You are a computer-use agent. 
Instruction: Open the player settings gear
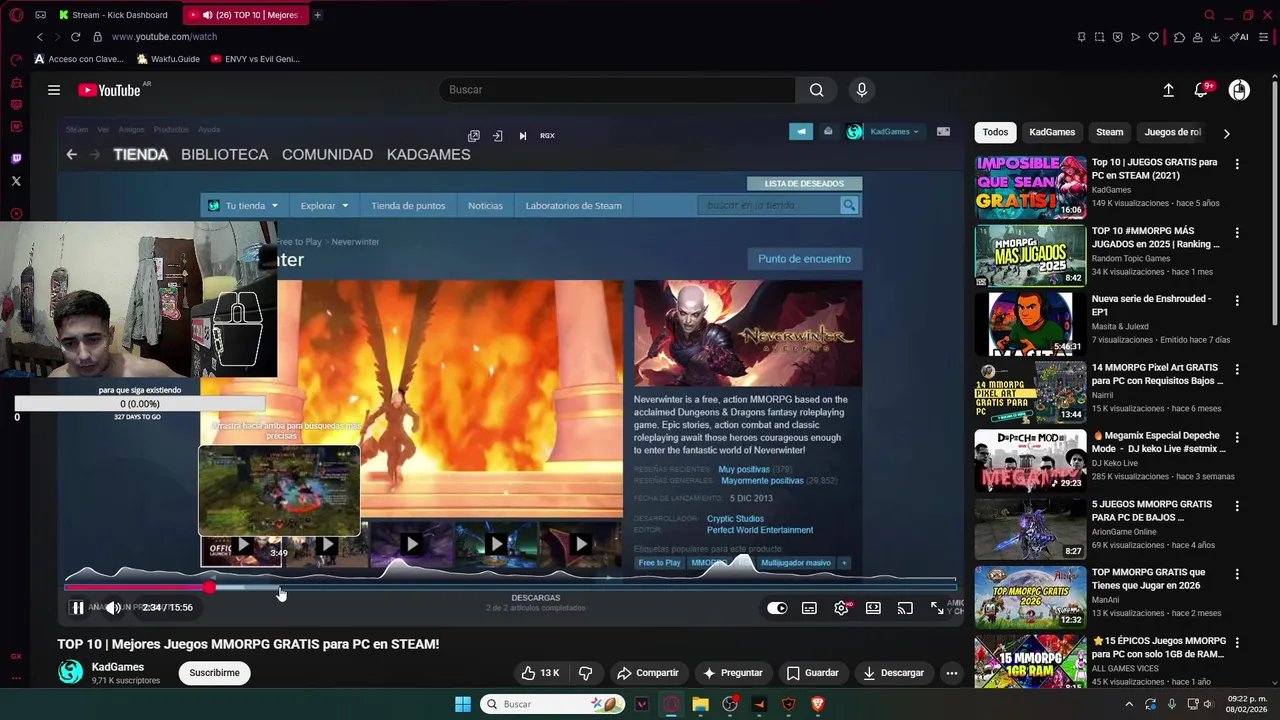(x=842, y=608)
